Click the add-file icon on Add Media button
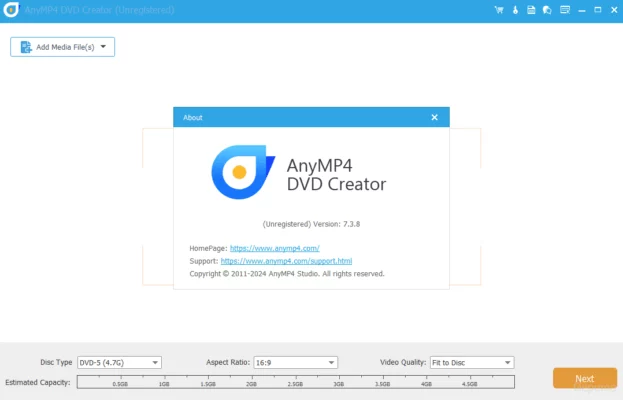The image size is (623, 400). pyautogui.click(x=26, y=47)
